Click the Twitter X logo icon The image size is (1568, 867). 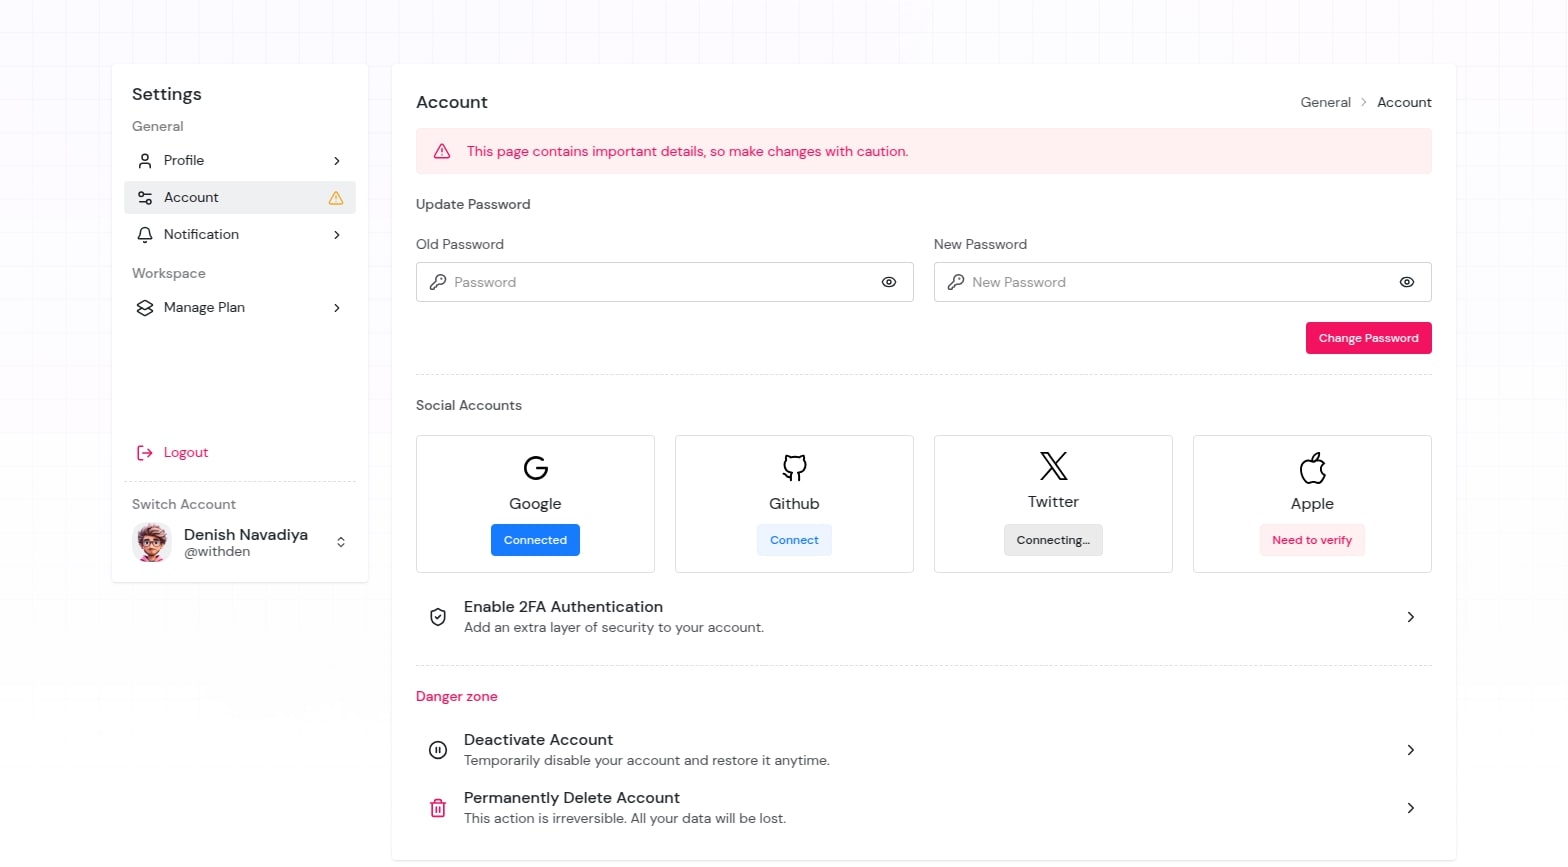(1053, 466)
